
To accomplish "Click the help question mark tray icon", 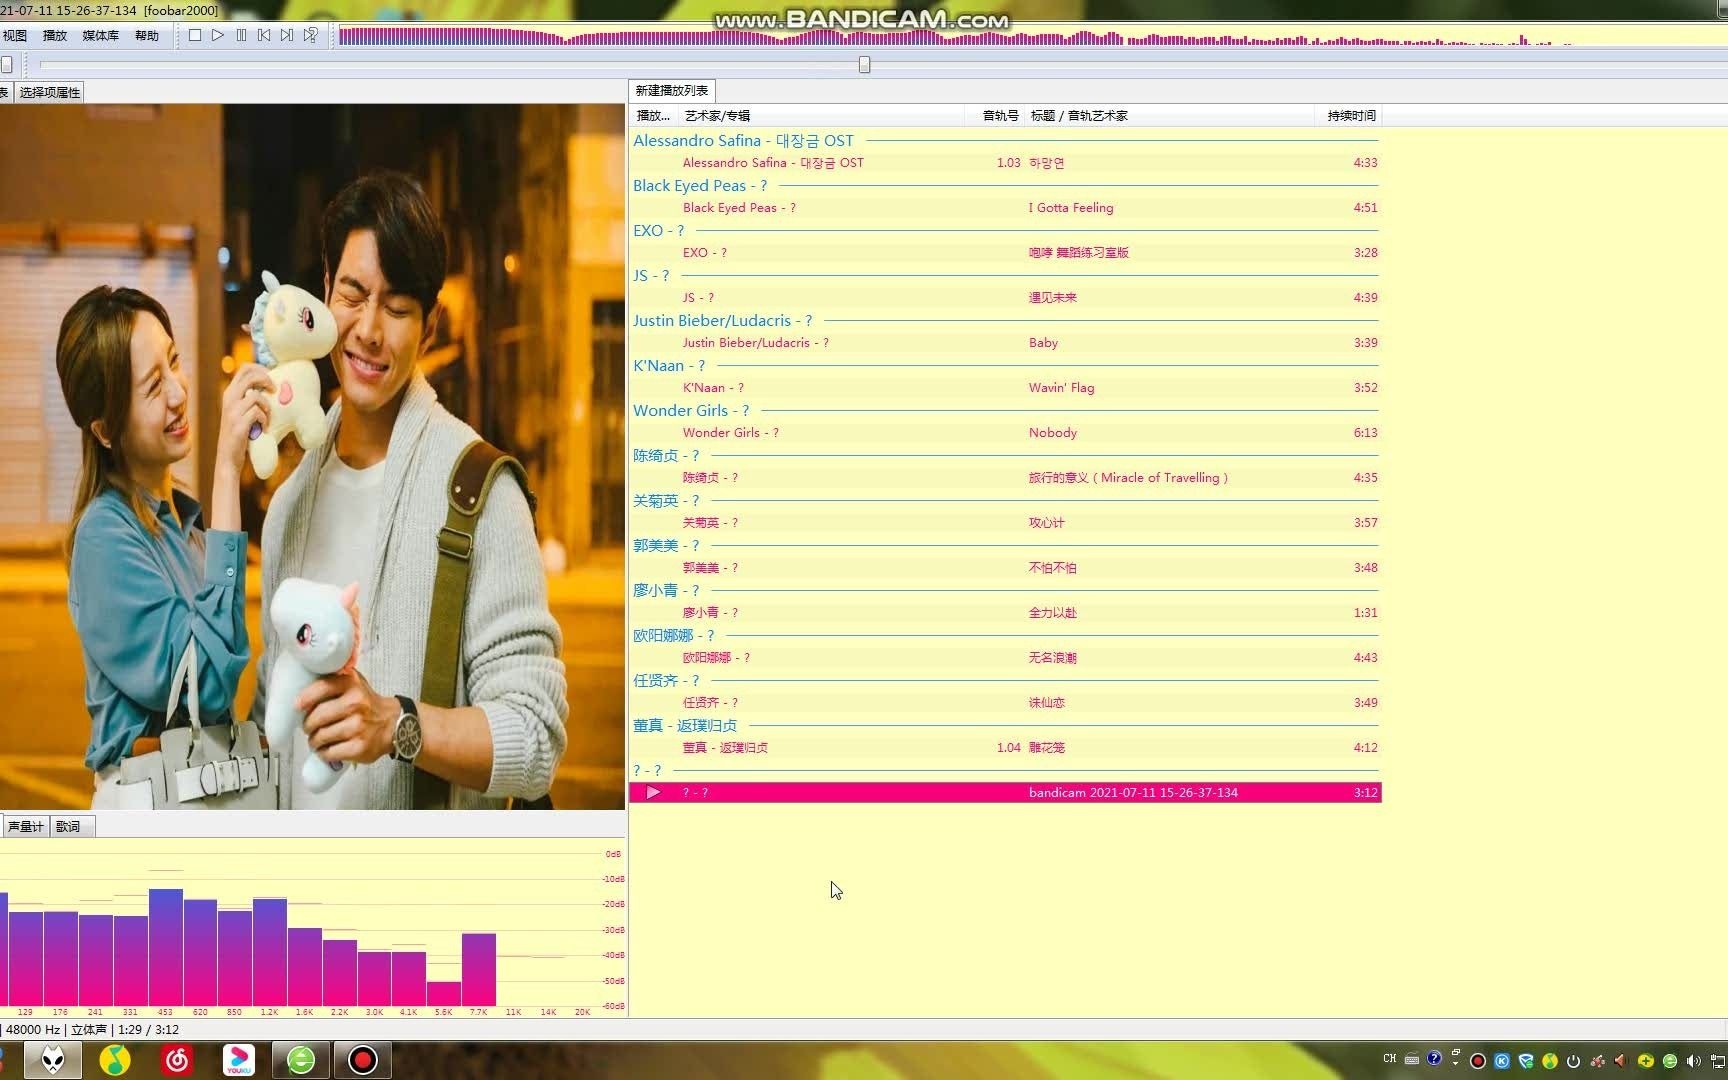I will [1434, 1058].
